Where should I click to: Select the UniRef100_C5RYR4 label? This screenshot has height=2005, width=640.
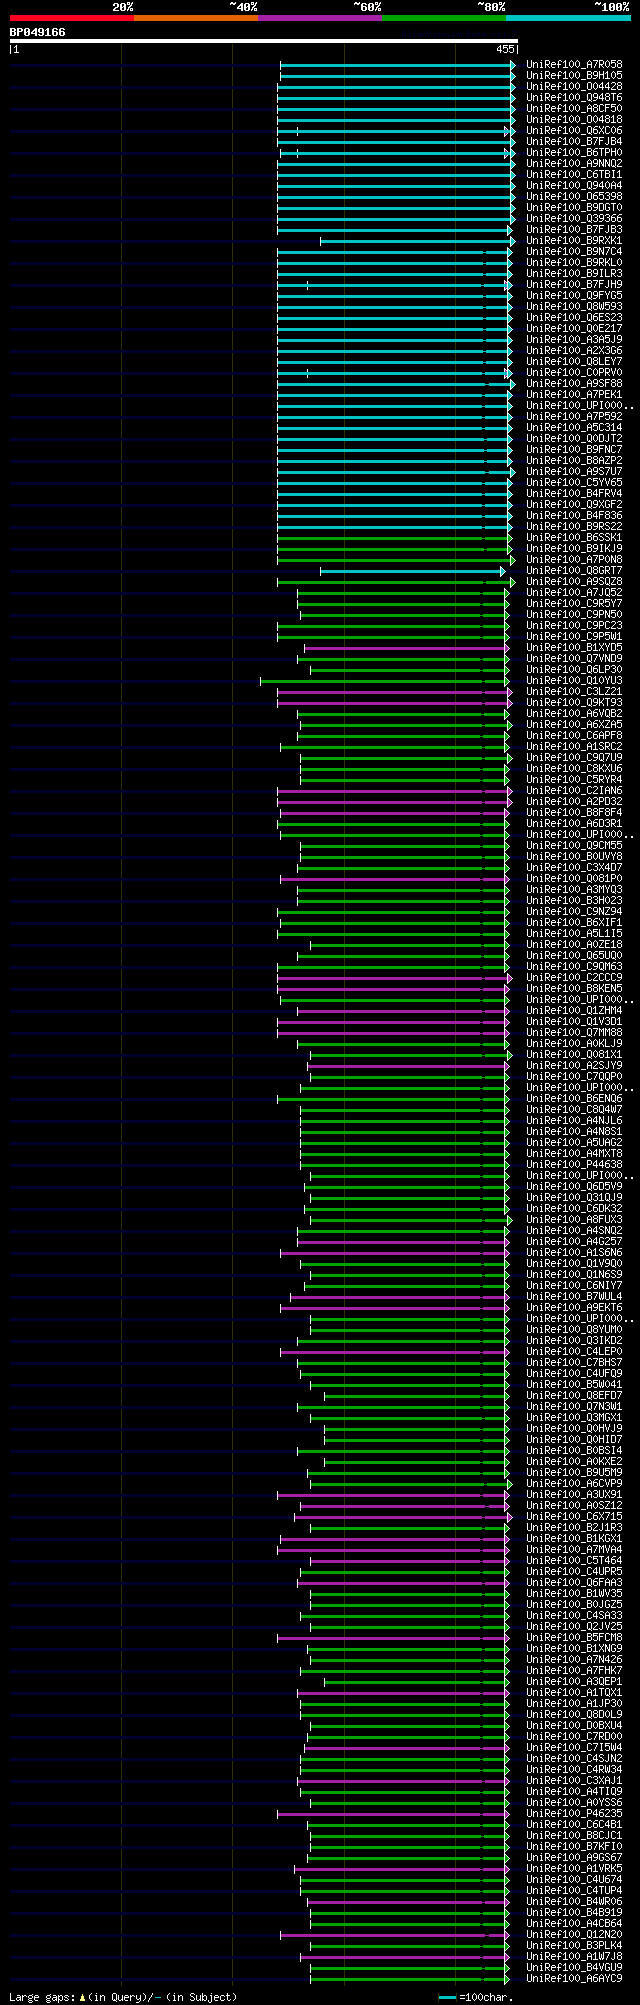[x=574, y=780]
